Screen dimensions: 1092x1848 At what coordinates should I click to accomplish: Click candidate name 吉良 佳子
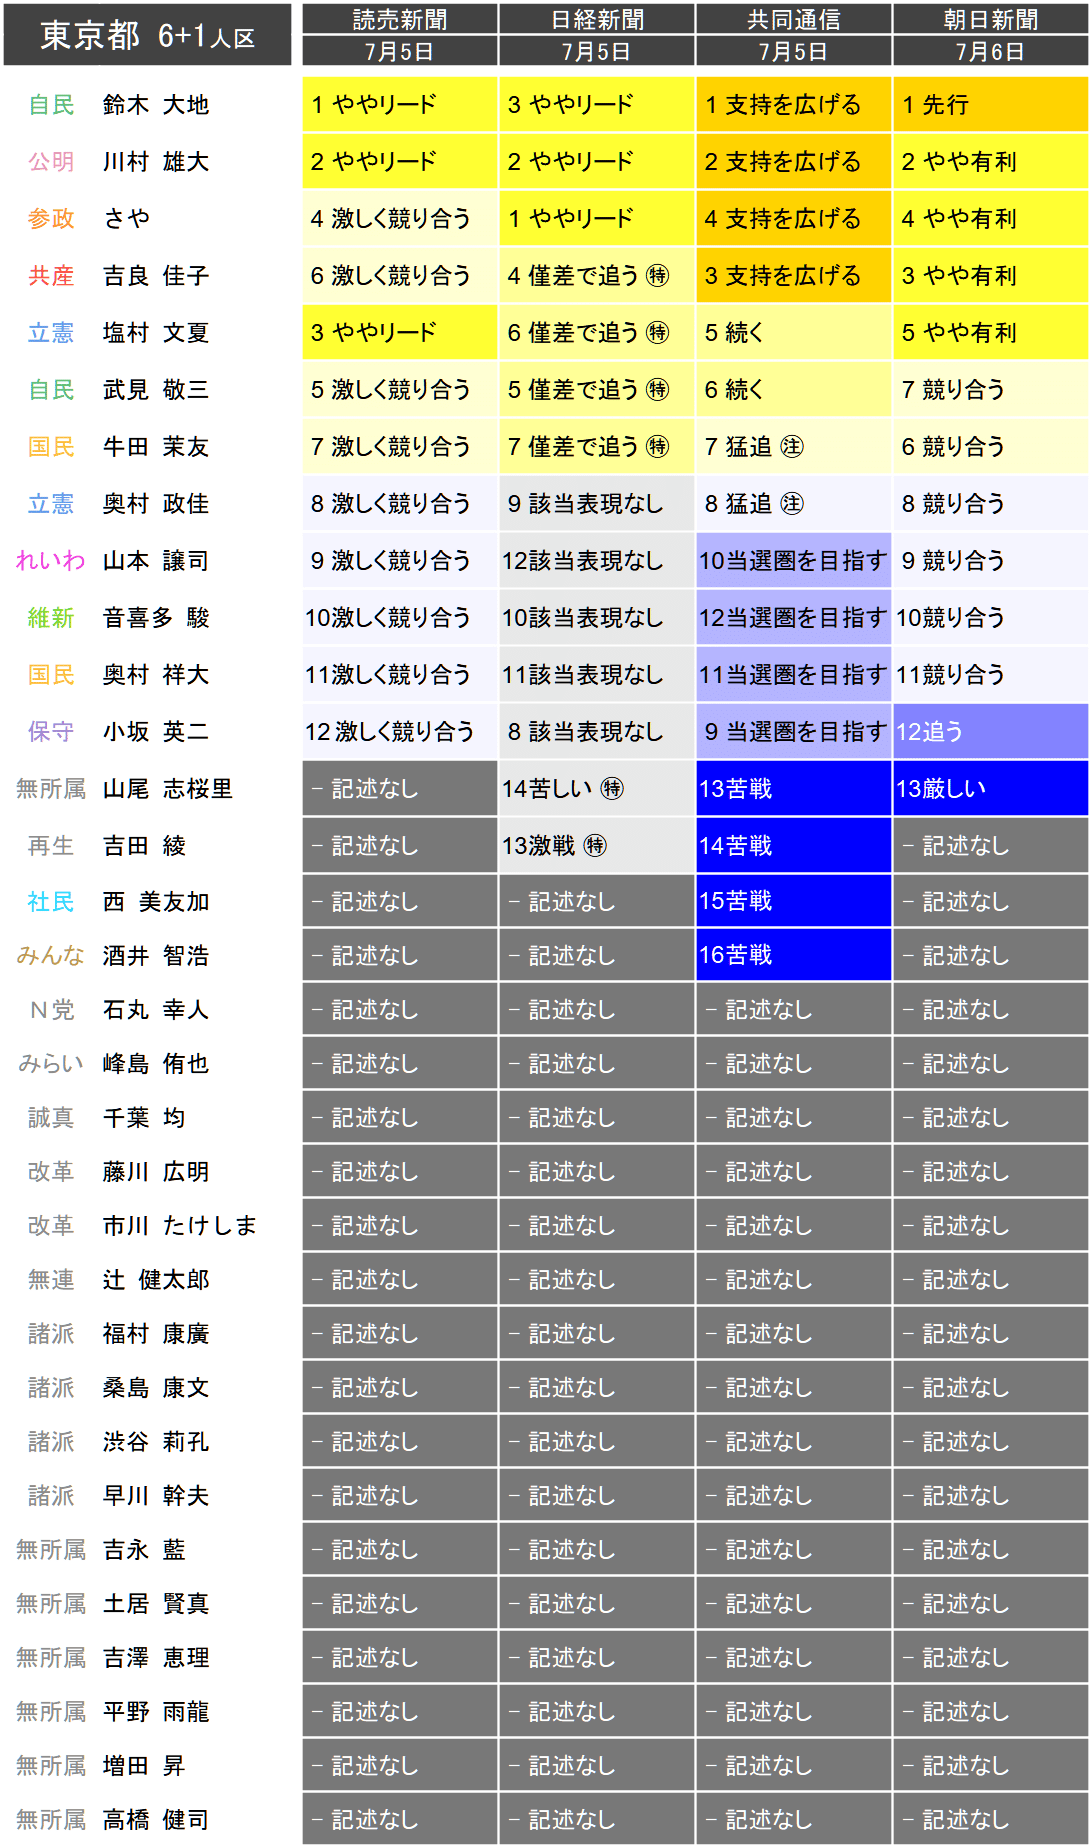click(156, 276)
